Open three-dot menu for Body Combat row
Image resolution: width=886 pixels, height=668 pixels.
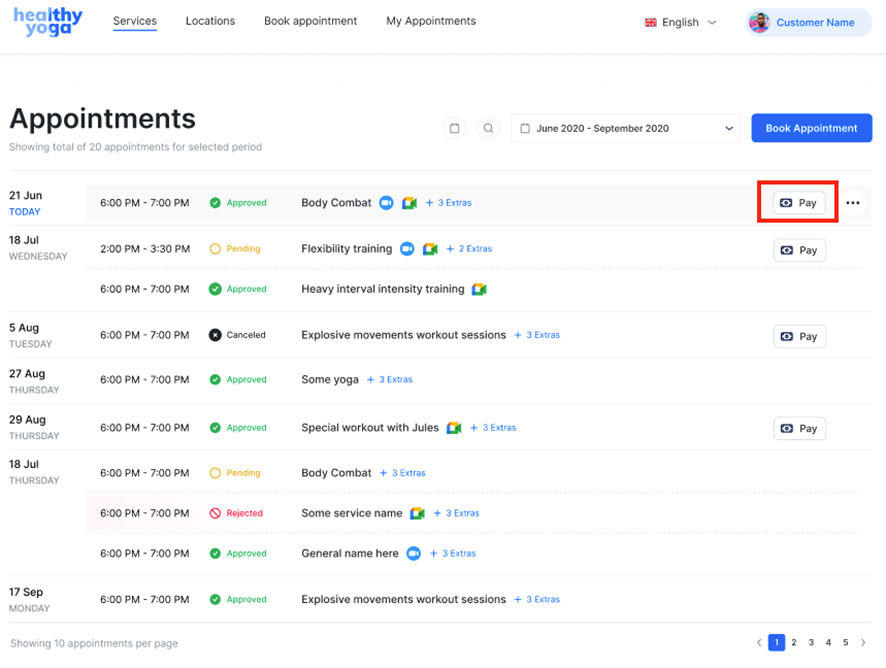[x=852, y=203]
